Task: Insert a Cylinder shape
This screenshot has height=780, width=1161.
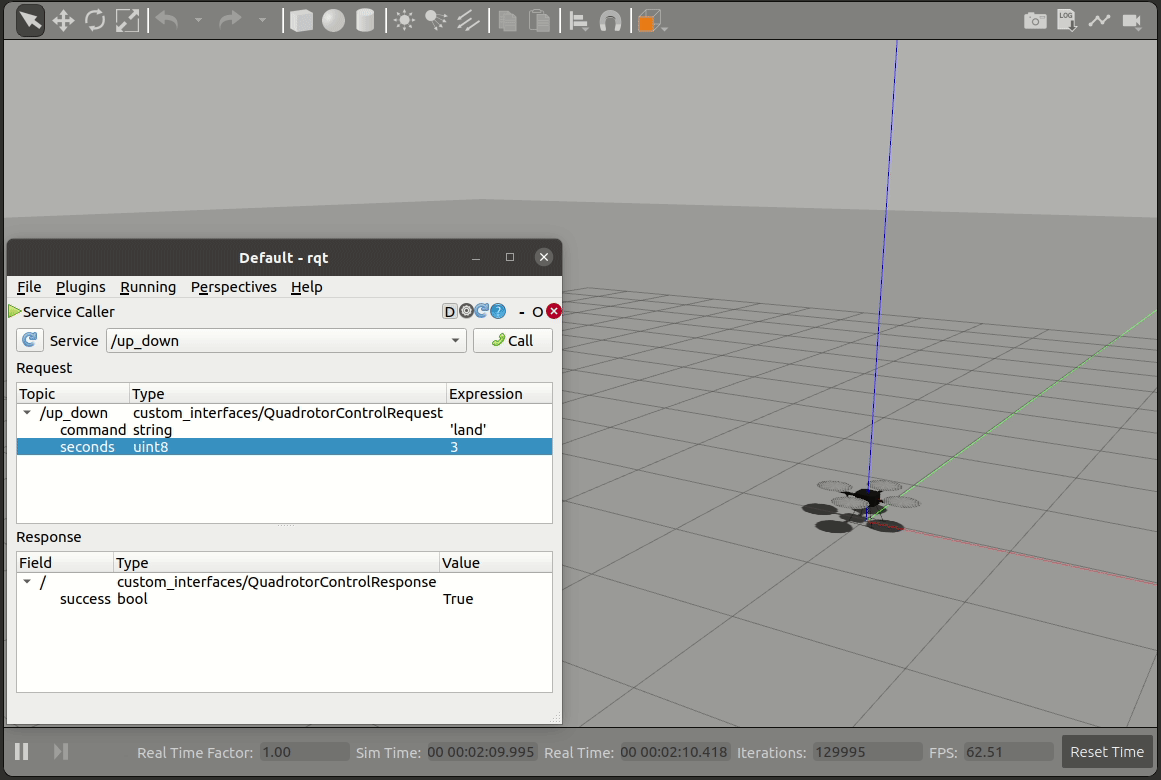Action: [365, 21]
